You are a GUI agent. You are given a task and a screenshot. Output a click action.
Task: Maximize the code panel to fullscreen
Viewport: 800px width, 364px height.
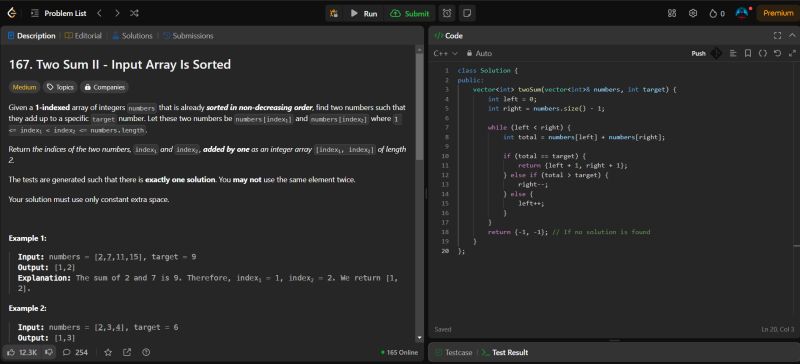pos(777,36)
